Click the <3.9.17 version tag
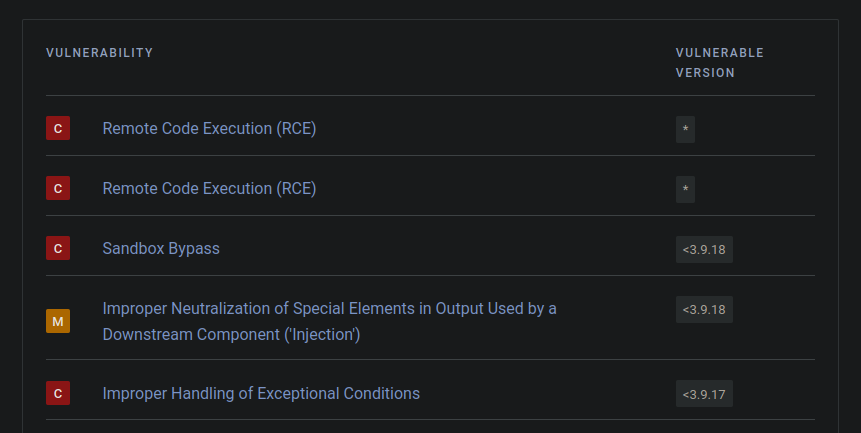 (x=704, y=394)
